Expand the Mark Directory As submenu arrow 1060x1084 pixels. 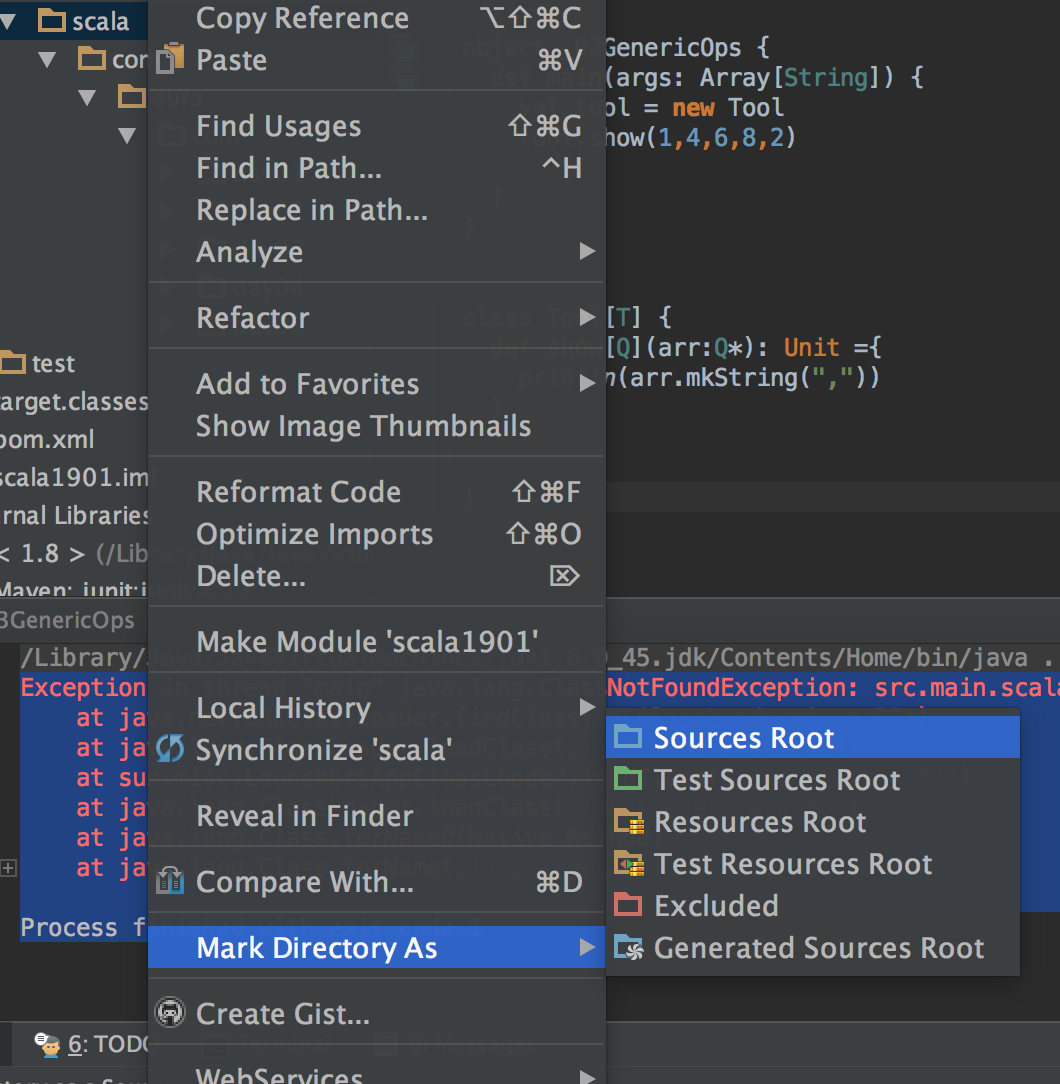[x=588, y=948]
